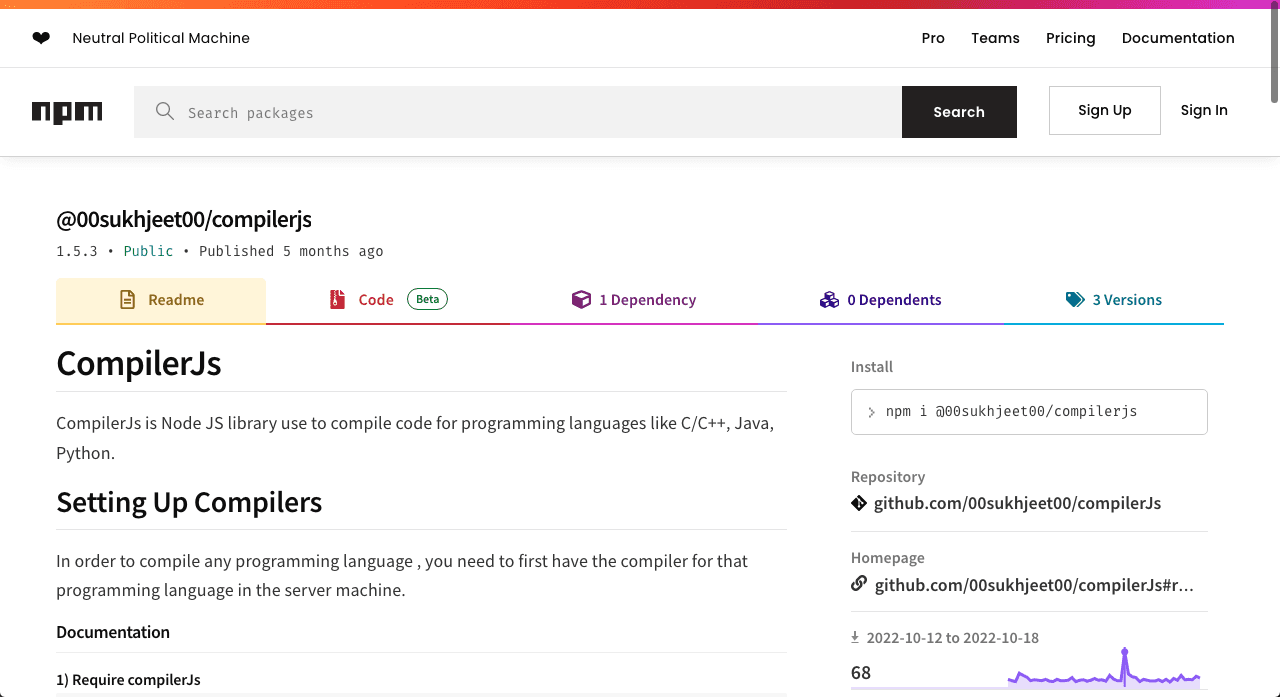Image resolution: width=1280 pixels, height=697 pixels.
Task: Open the Readme tab
Action: coord(161,300)
